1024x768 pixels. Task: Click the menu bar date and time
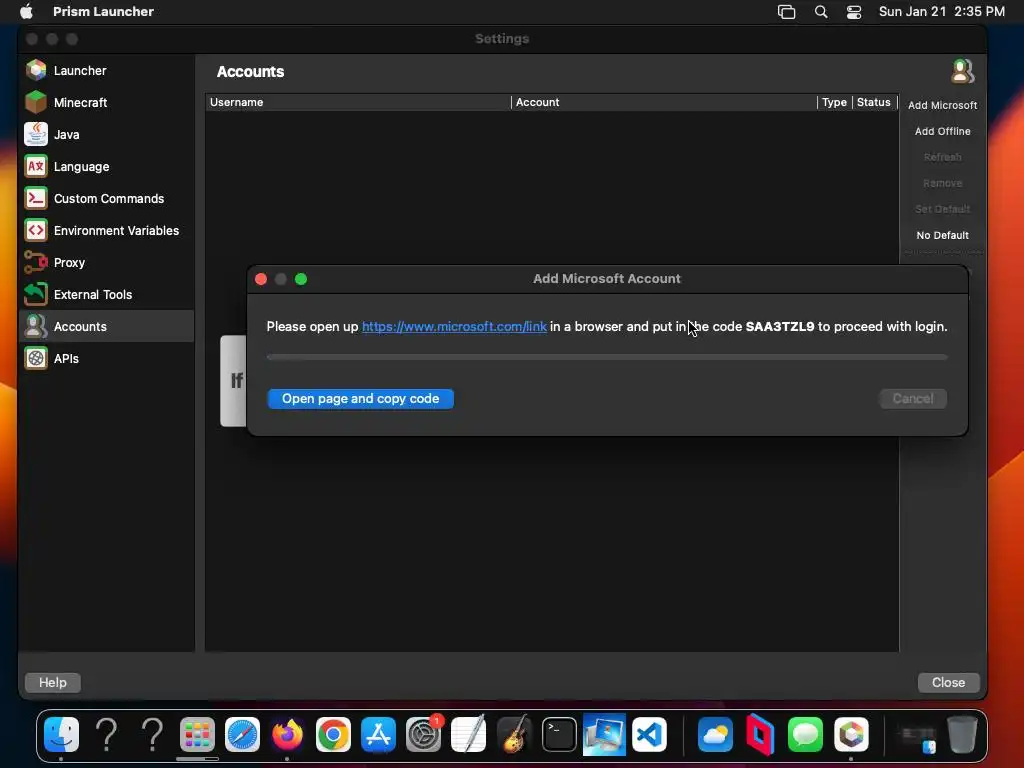(941, 11)
